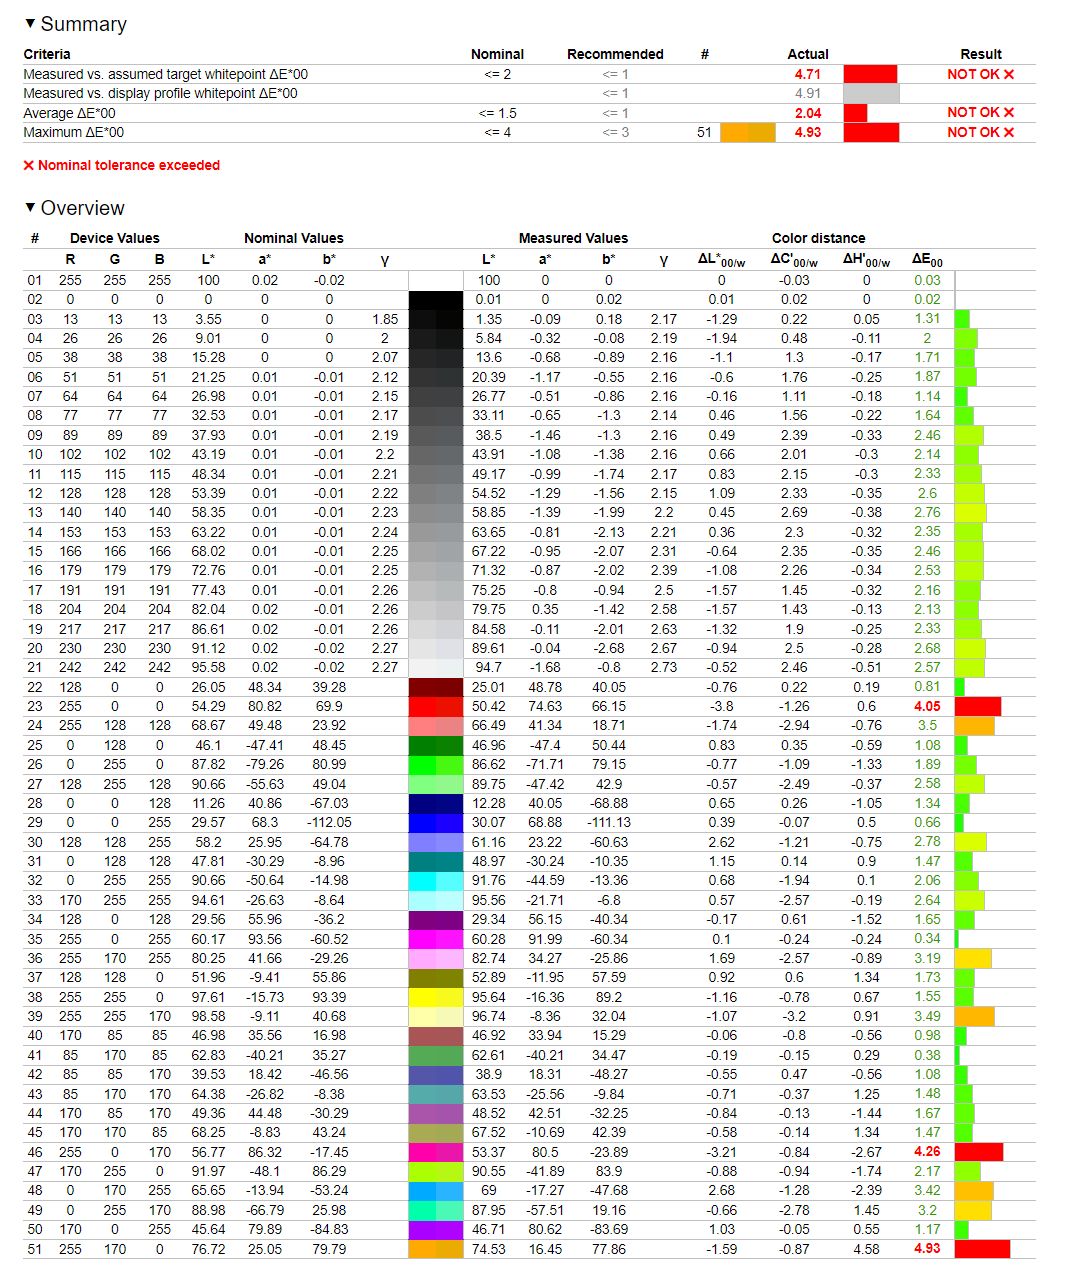Click the cyan swatch in row 32
Viewport: 1080px width, 1280px height.
coord(436,880)
